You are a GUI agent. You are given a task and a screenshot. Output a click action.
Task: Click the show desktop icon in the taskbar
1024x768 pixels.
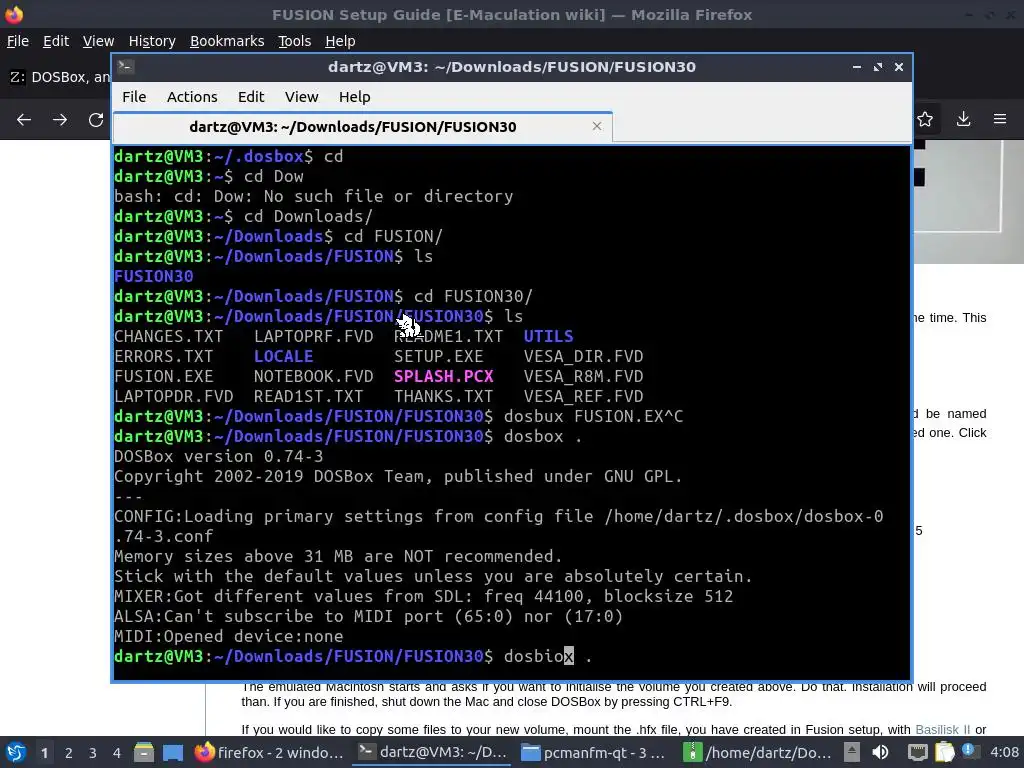[172, 752]
